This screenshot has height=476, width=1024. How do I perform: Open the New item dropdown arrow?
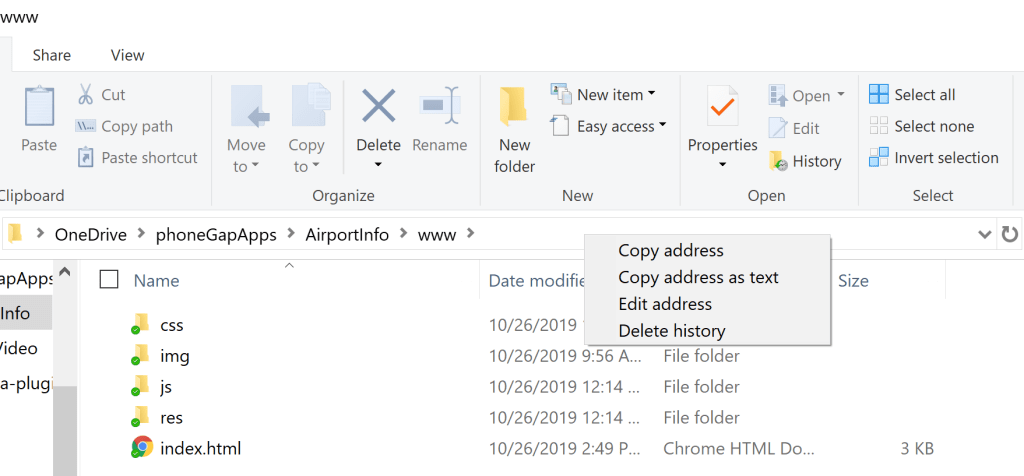[651, 95]
